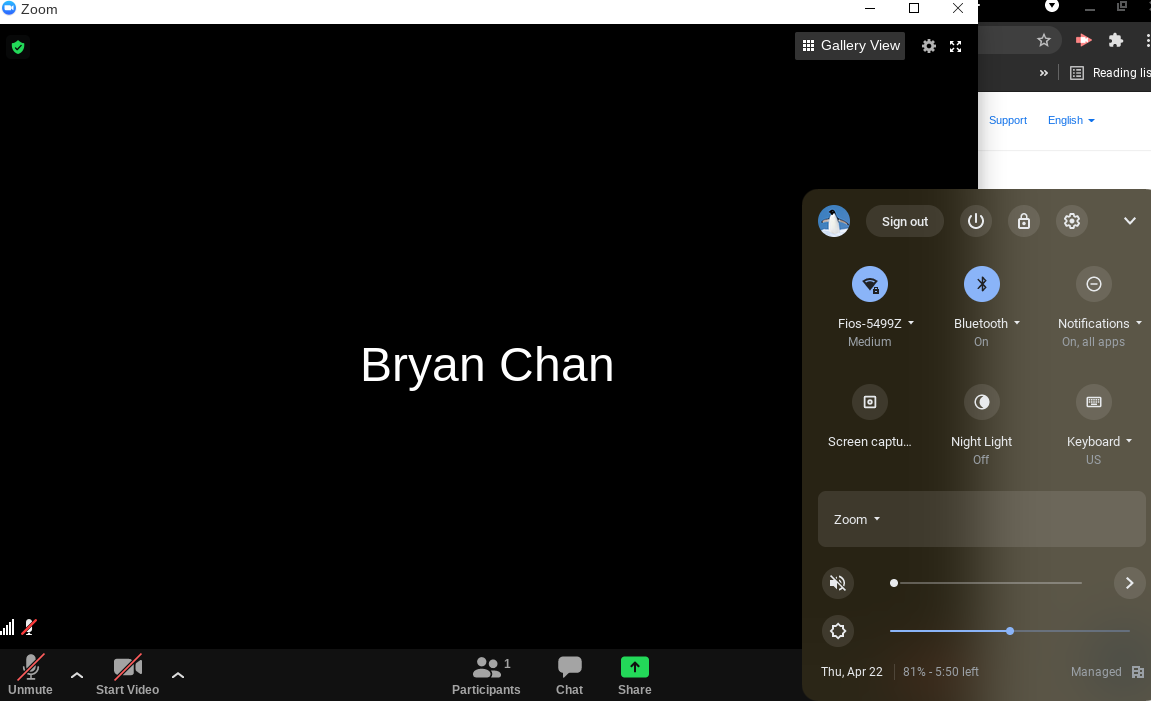Click the user avatar in quick settings
The height and width of the screenshot is (701, 1151).
[834, 221]
